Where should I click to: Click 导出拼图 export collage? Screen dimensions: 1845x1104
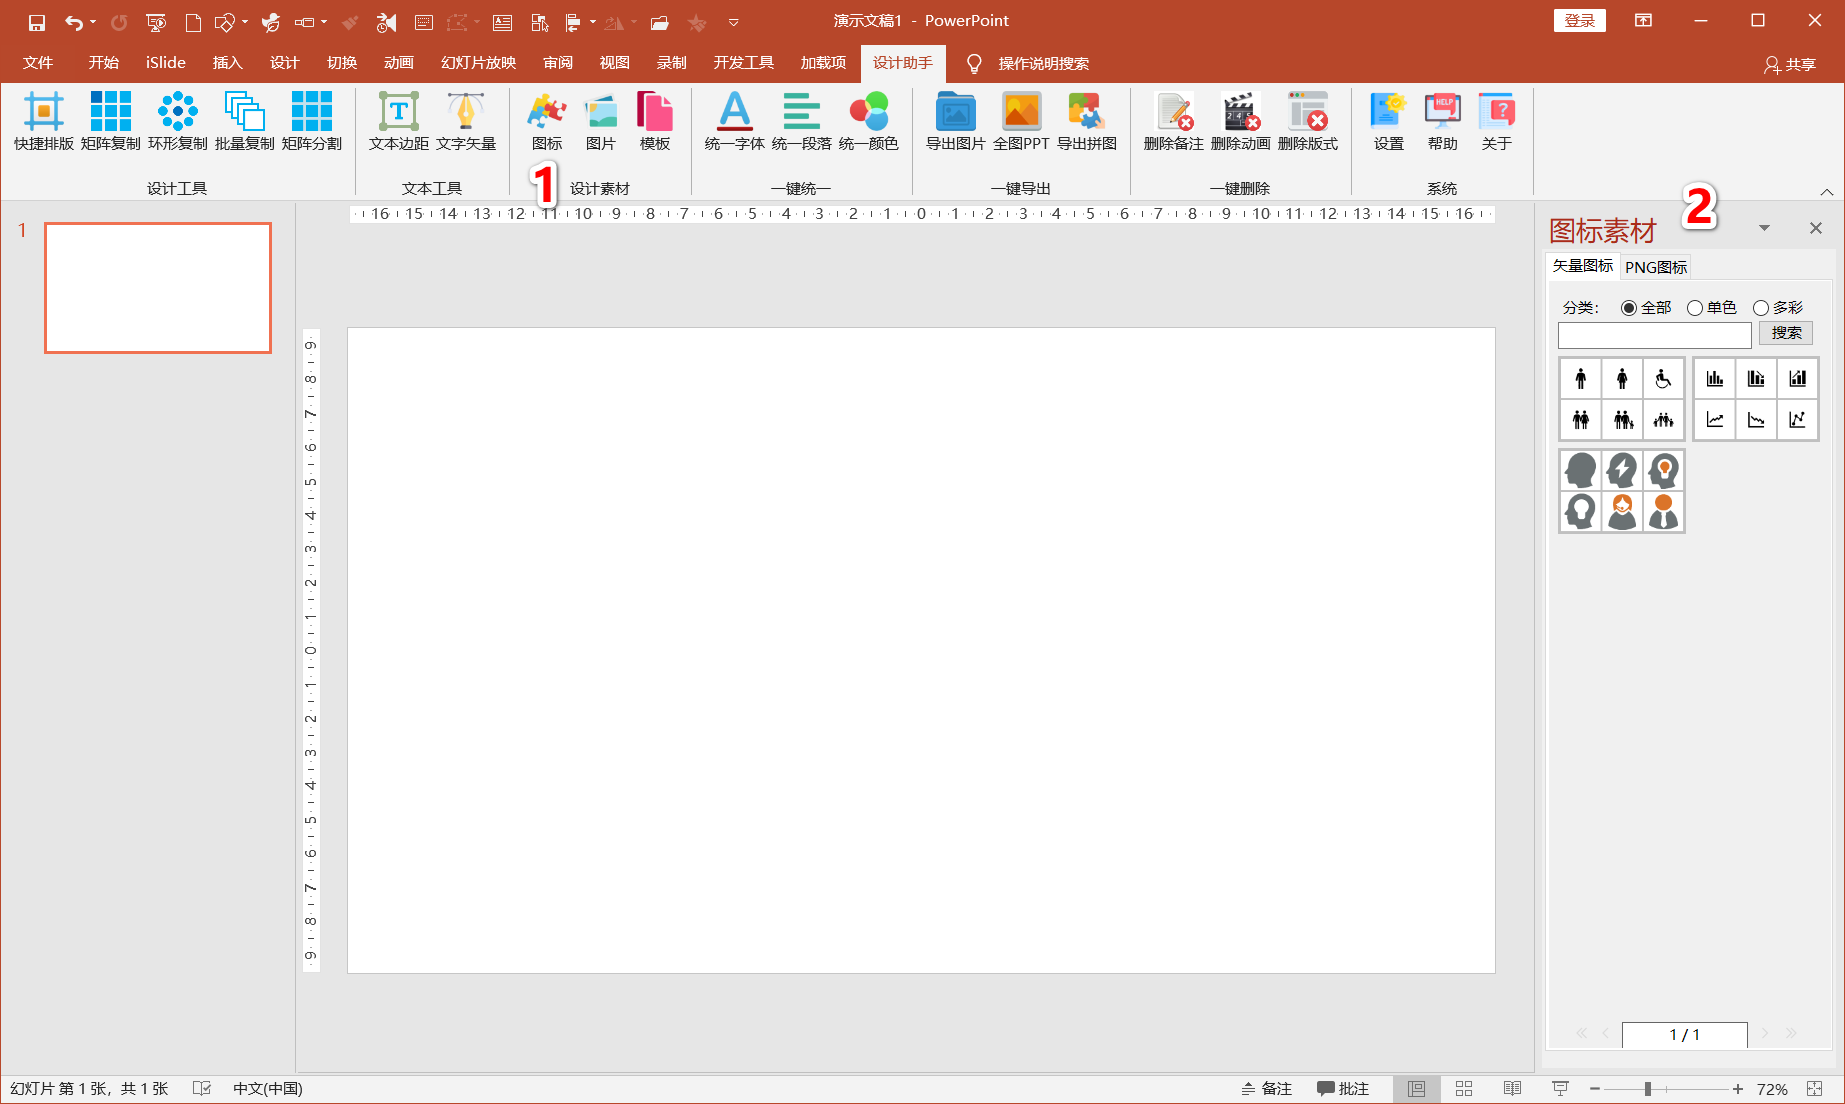1087,122
